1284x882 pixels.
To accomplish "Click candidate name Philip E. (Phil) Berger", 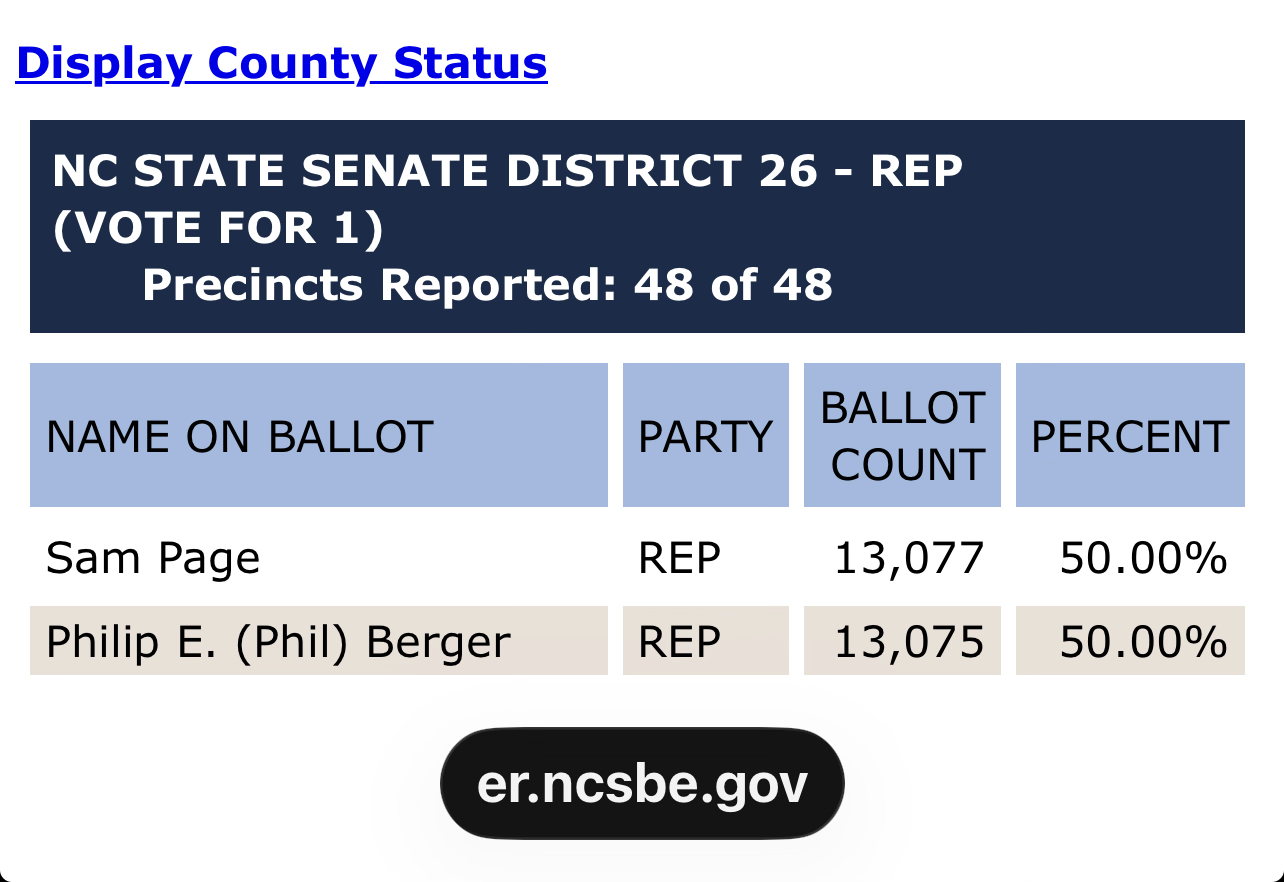I will coord(278,641).
